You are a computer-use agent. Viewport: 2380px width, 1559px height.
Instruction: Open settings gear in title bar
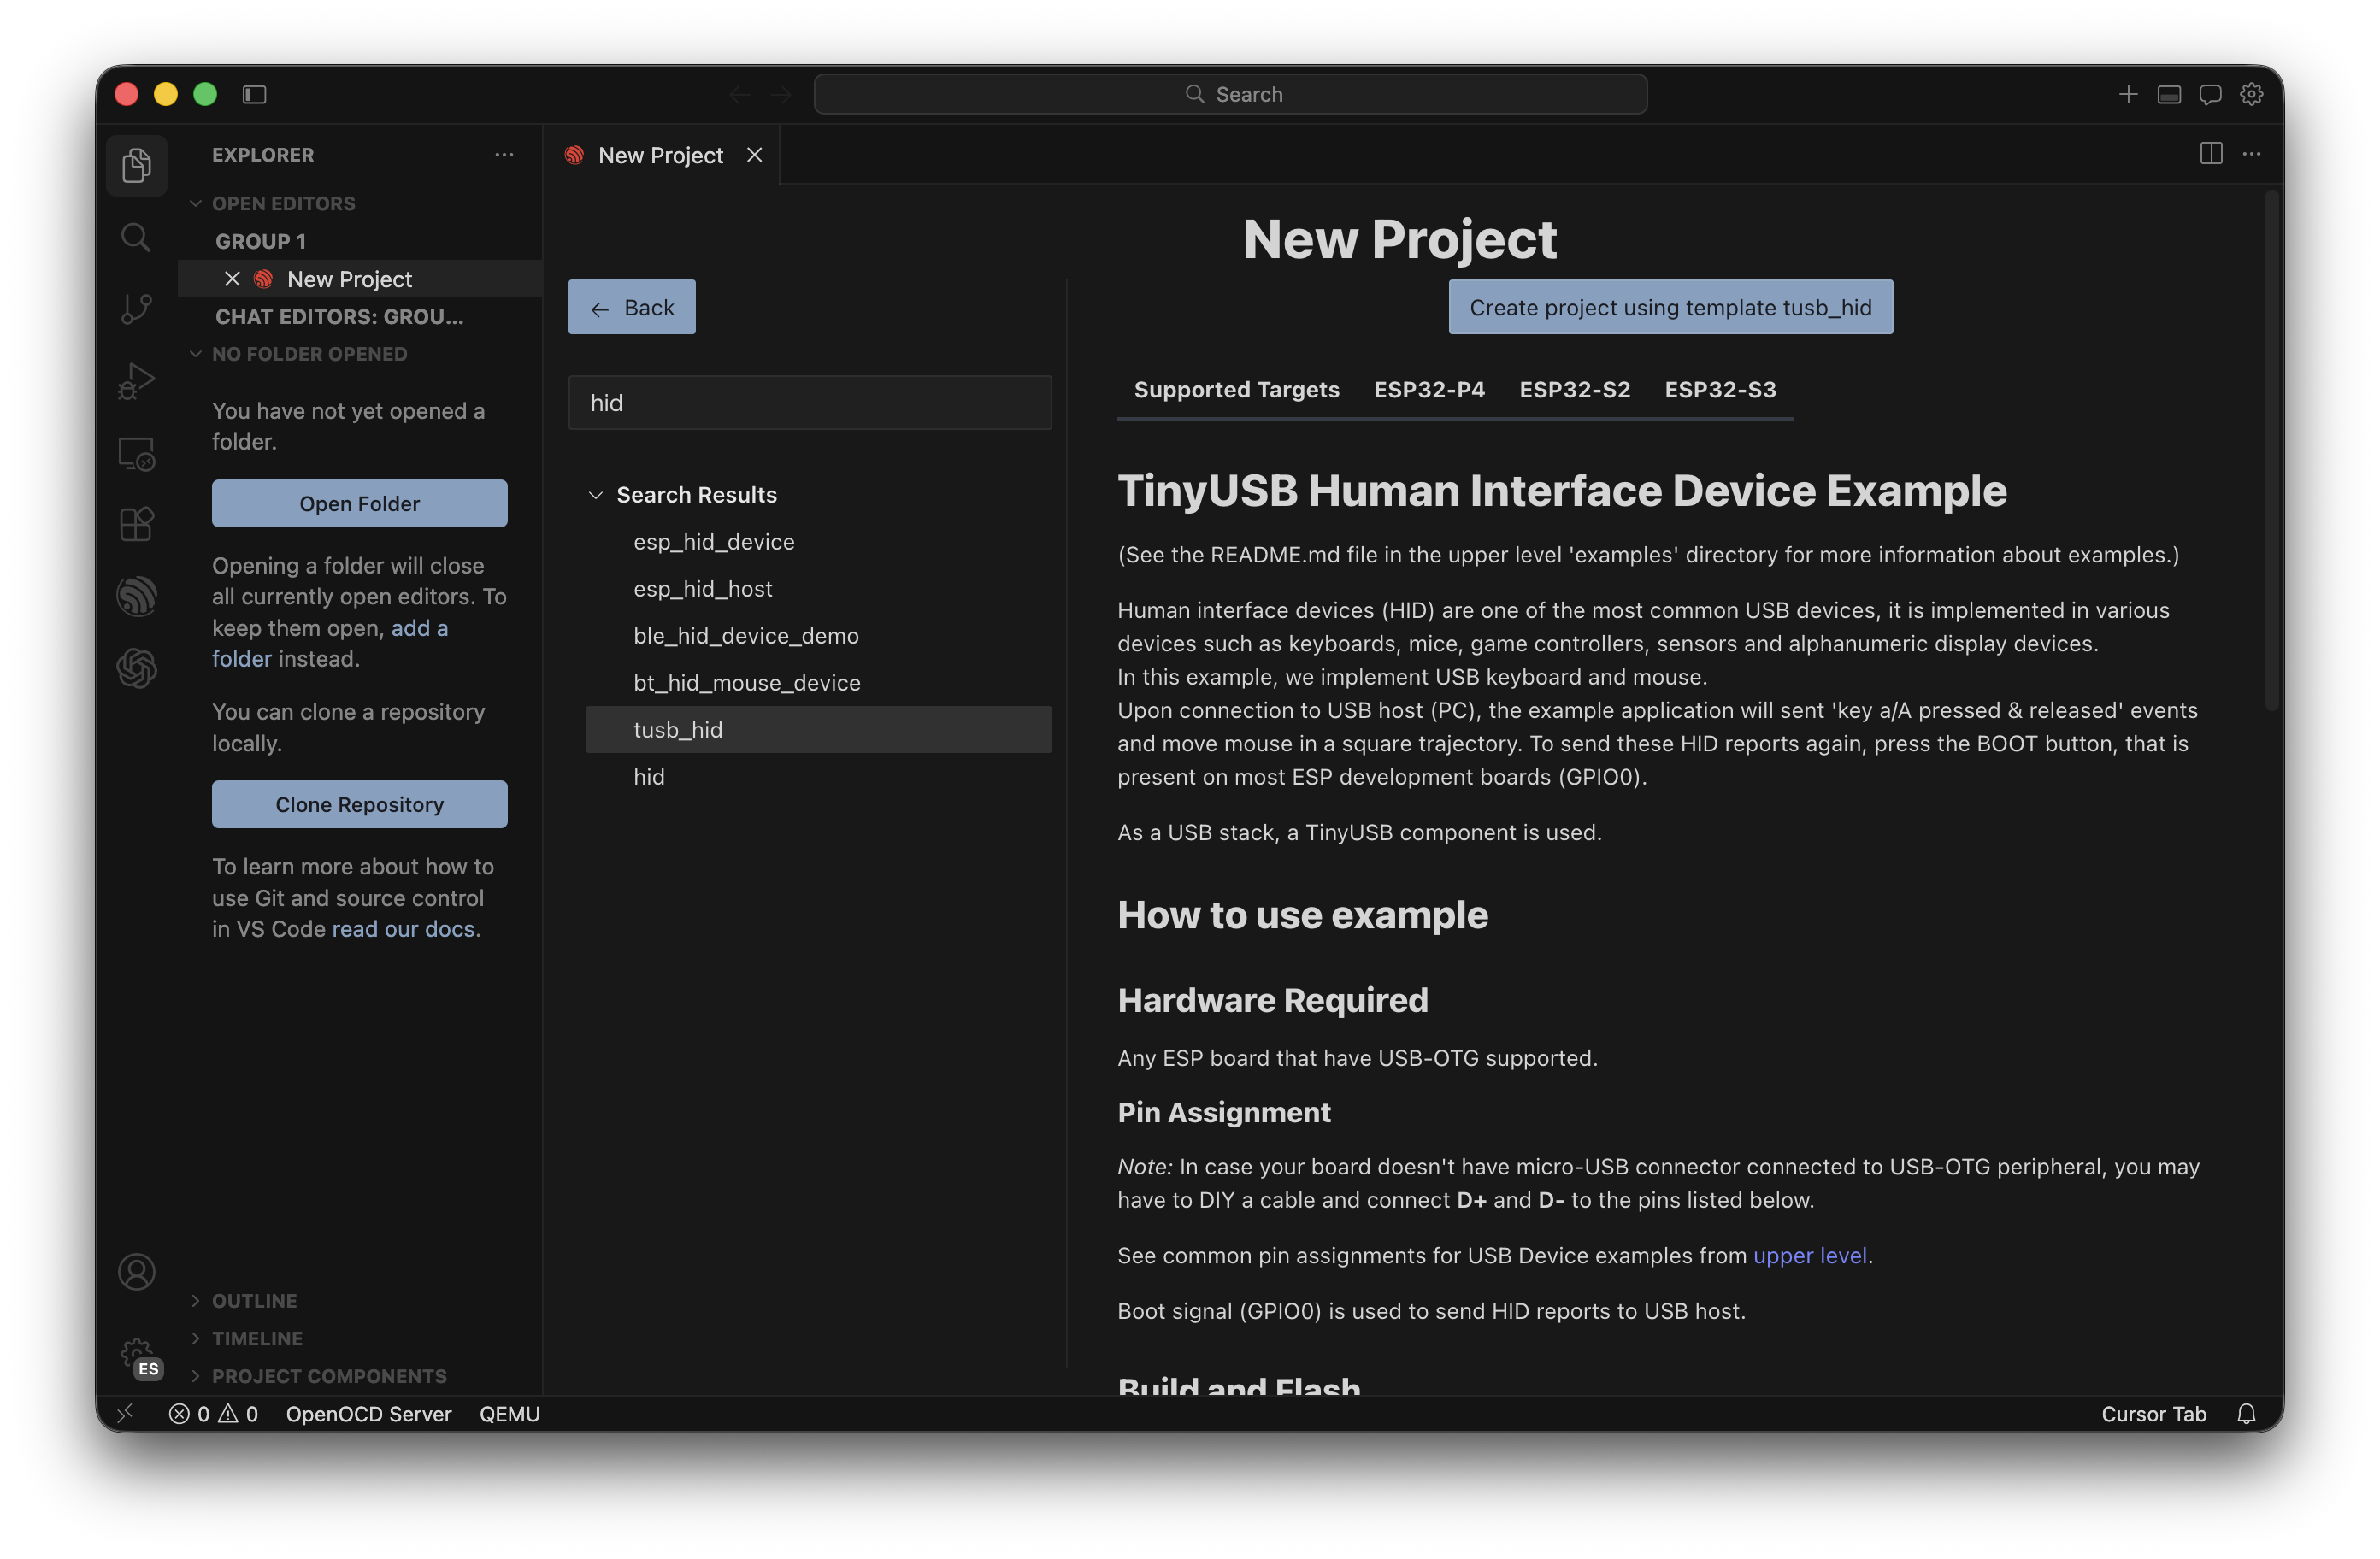tap(2251, 94)
